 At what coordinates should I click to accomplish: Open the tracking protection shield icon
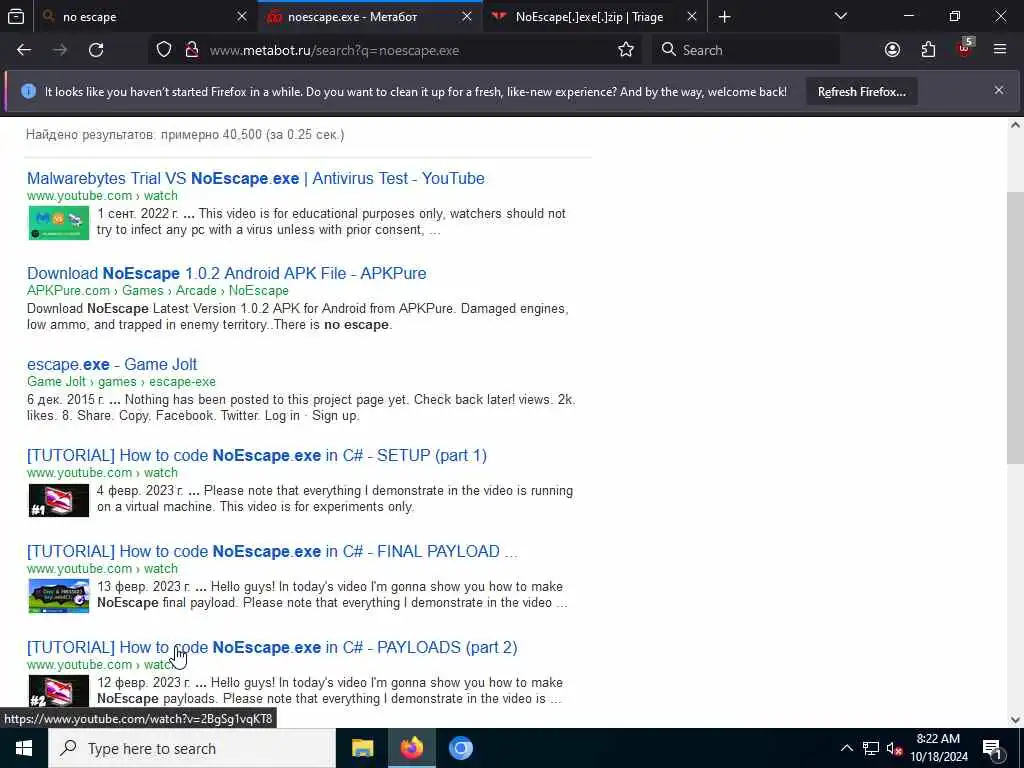tap(164, 50)
